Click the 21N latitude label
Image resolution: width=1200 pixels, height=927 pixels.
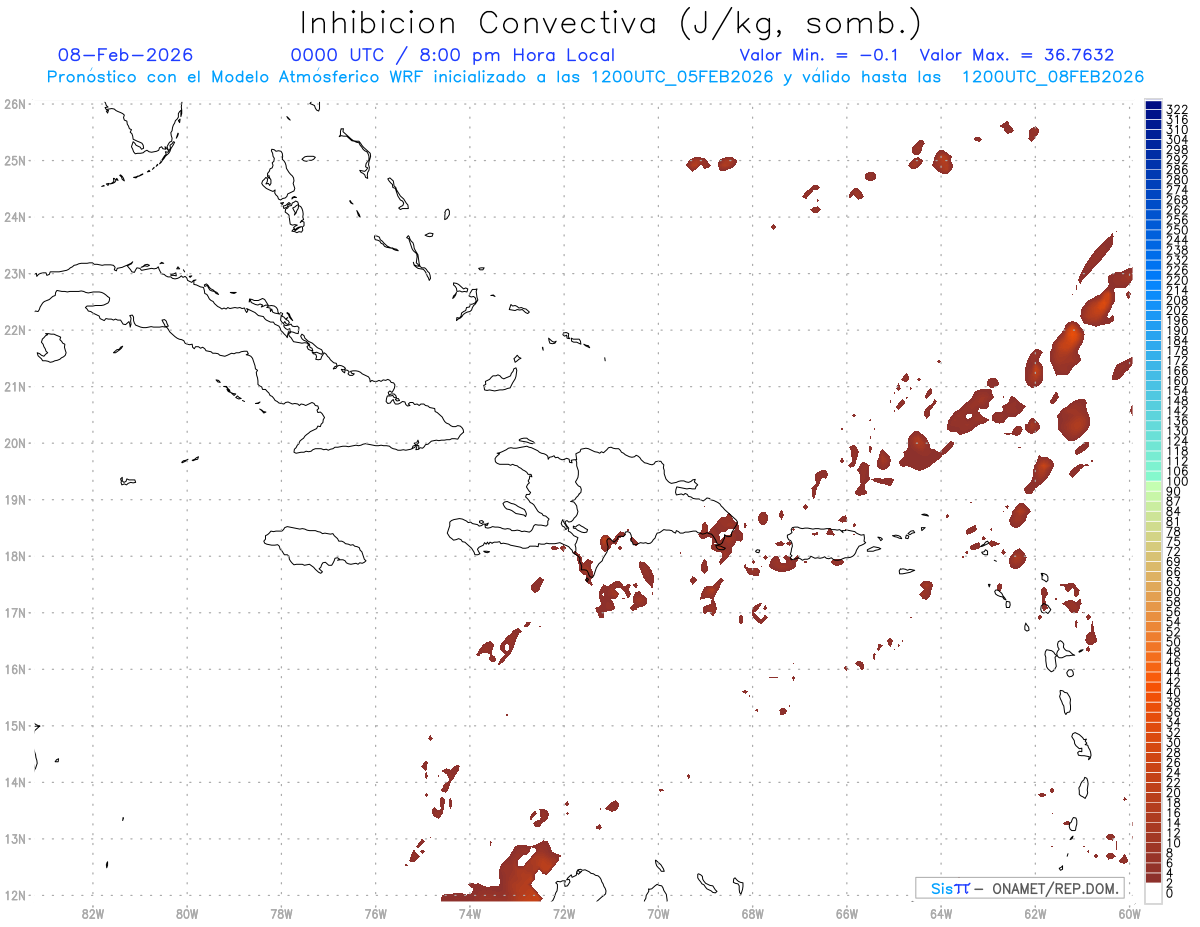pos(15,386)
